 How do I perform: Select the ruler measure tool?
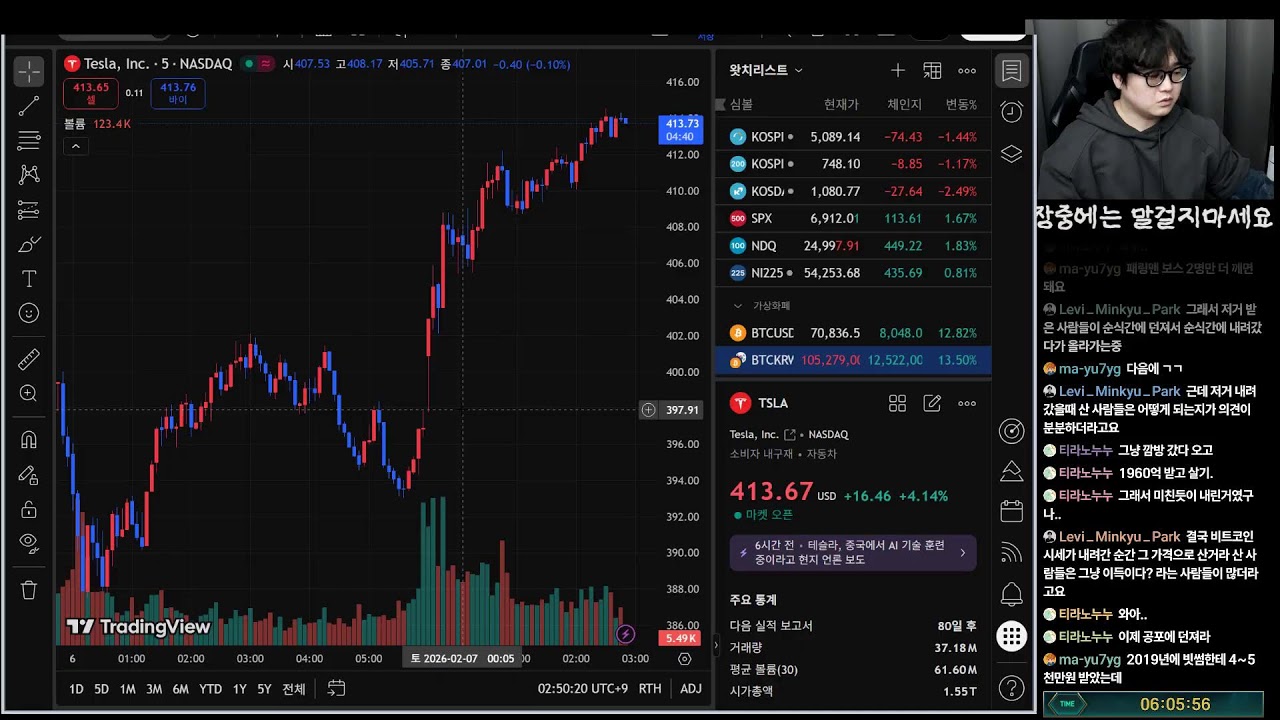pos(29,358)
